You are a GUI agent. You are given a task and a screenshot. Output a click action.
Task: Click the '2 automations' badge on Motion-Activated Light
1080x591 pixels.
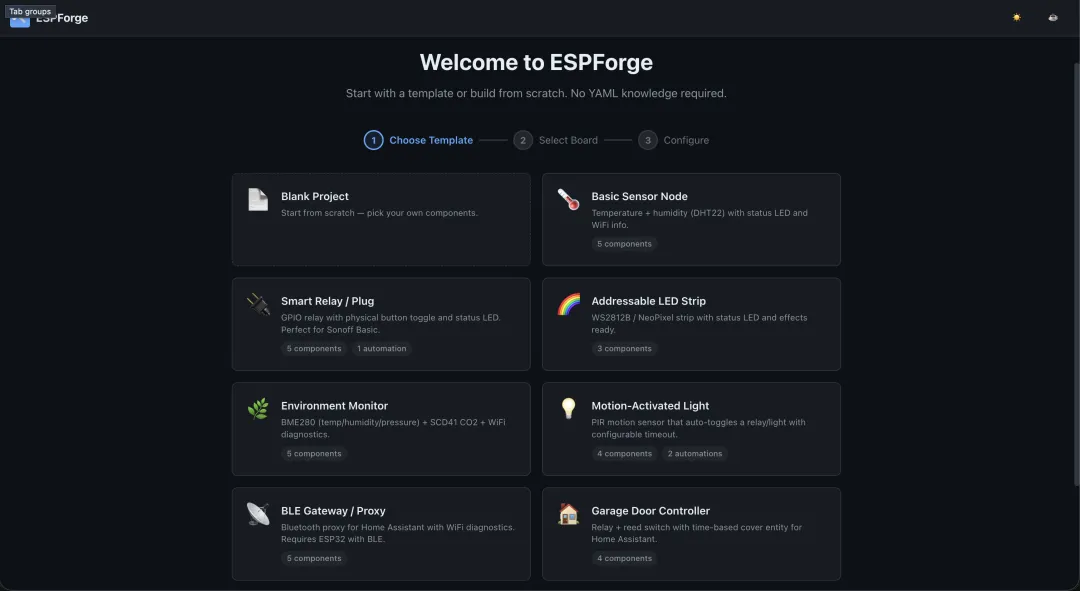coord(694,453)
